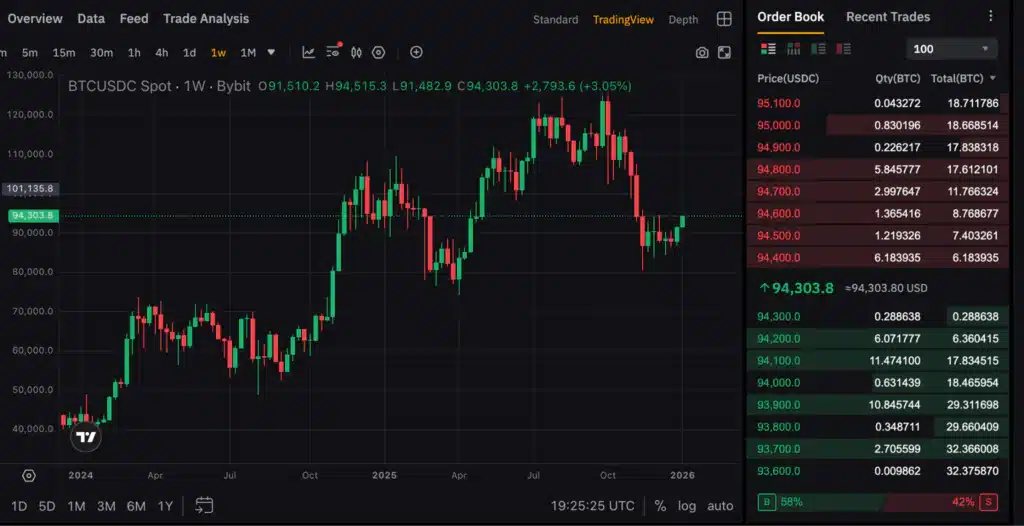Click the plus circle add icon
Image resolution: width=1024 pixels, height=526 pixels.
[416, 52]
